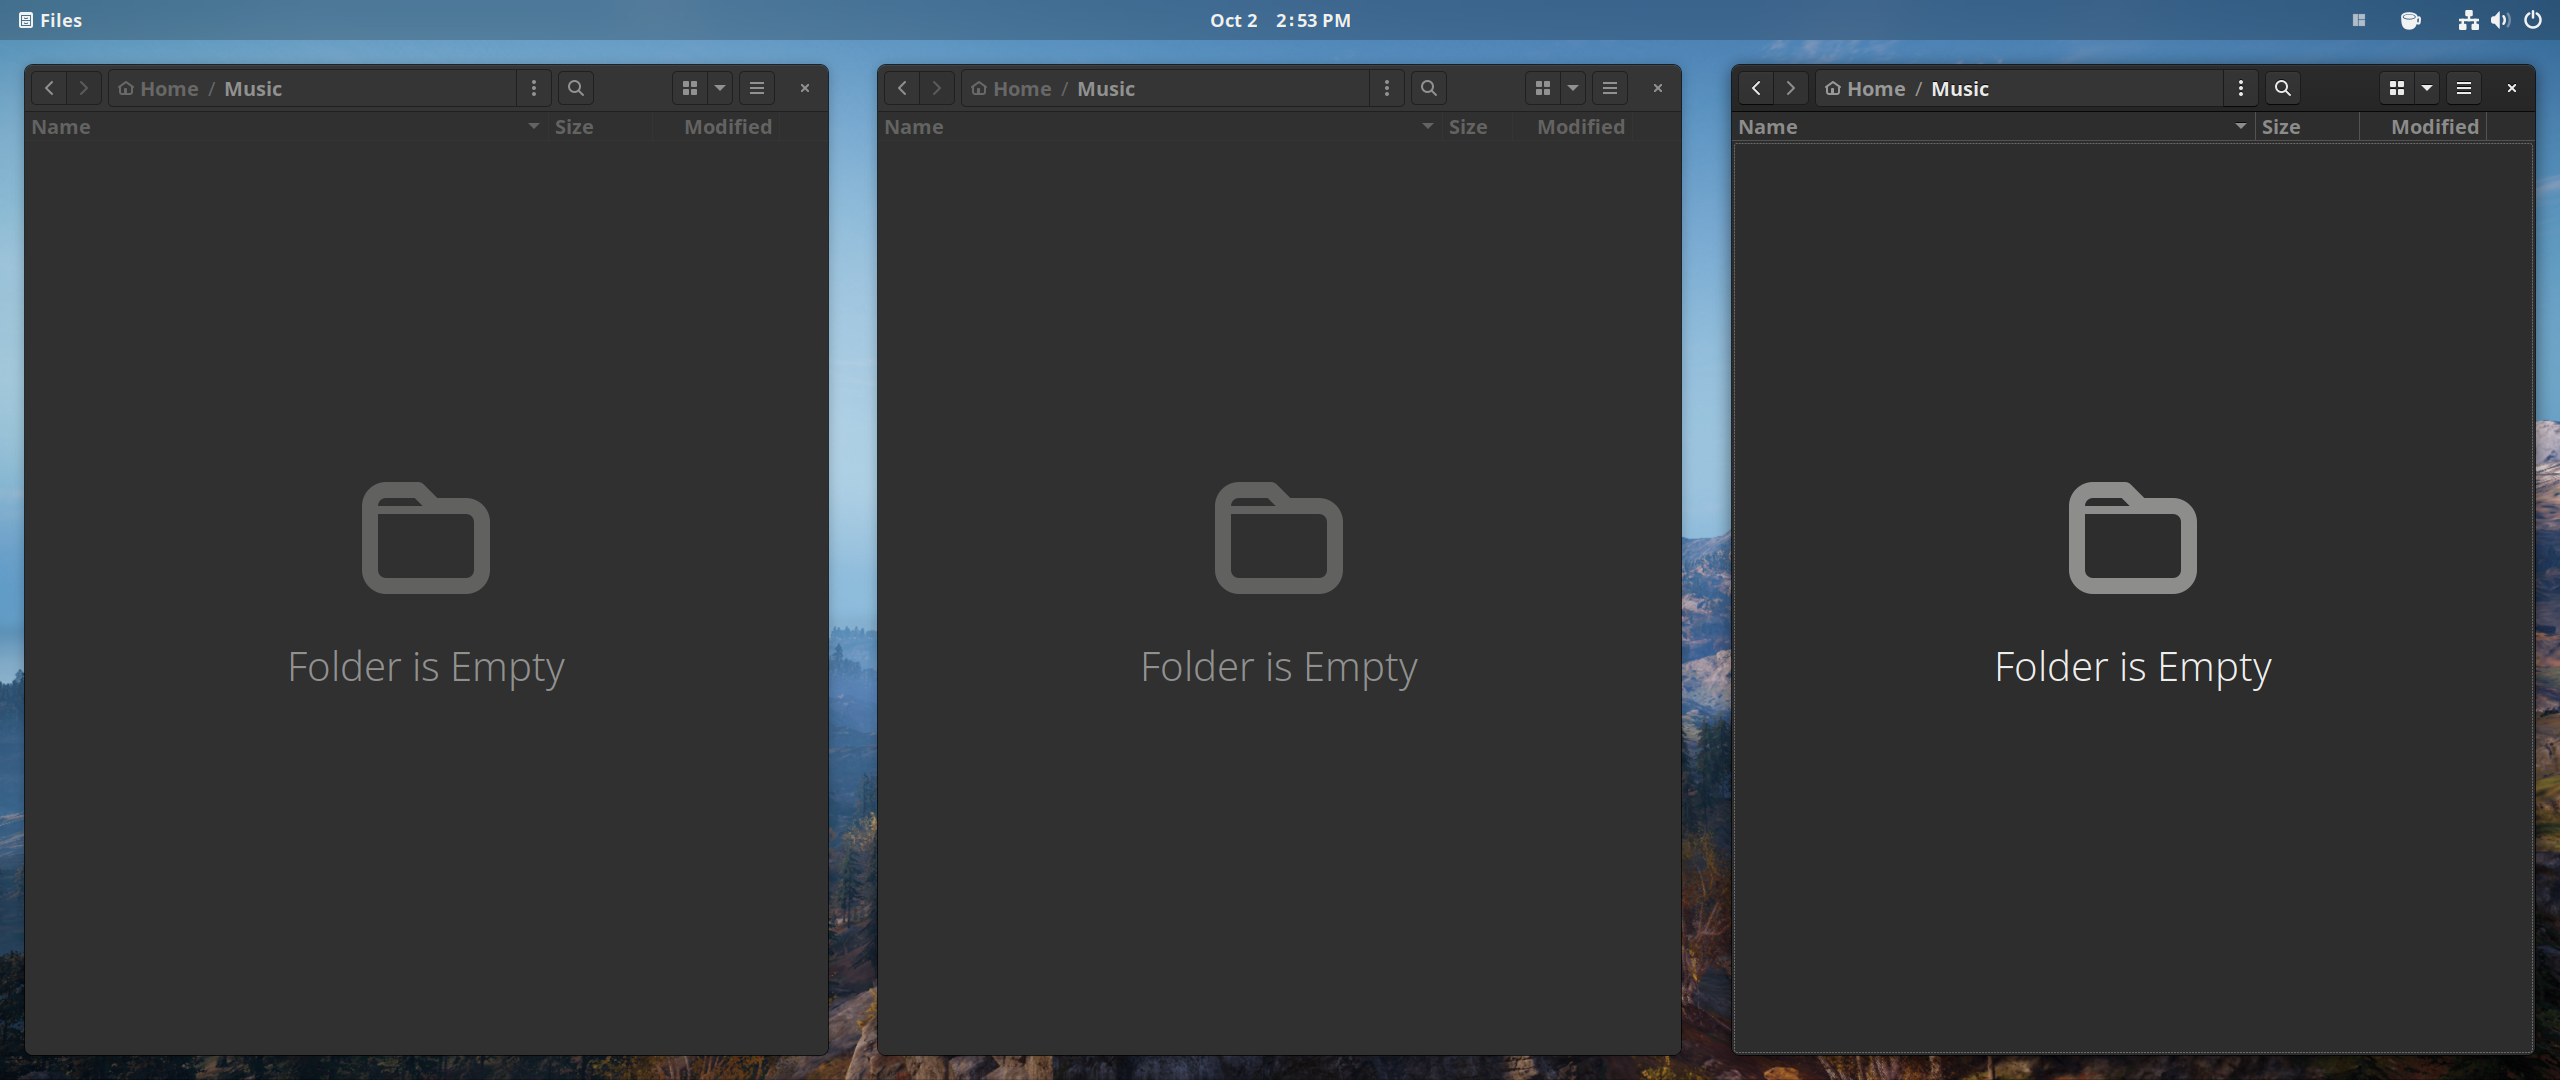The height and width of the screenshot is (1080, 2560).
Task: Go forward in the right Files window
Action: pos(1791,88)
